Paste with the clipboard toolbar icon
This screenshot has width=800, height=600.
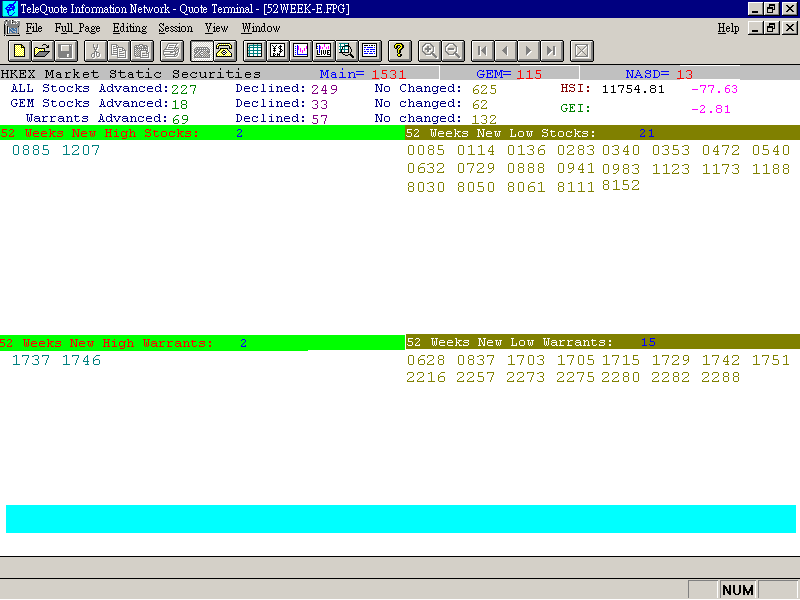[x=141, y=51]
